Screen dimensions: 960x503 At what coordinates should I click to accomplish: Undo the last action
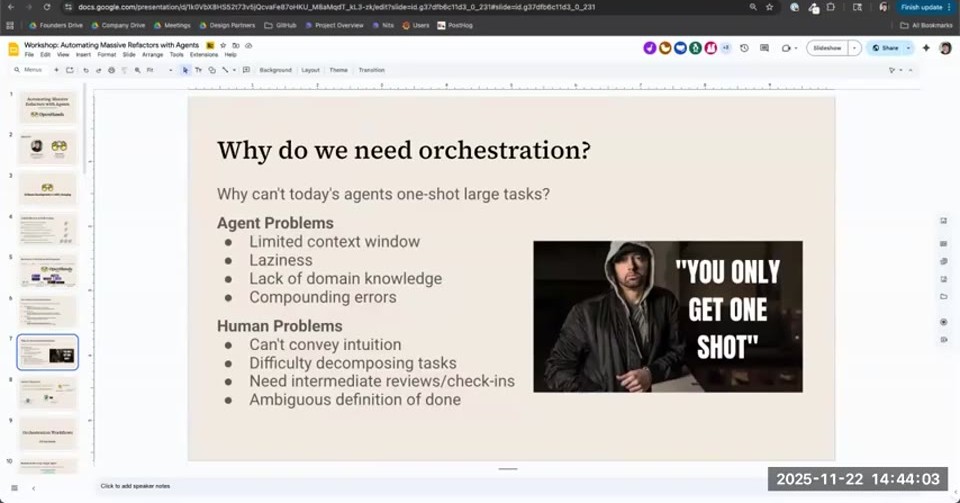pyautogui.click(x=86, y=70)
